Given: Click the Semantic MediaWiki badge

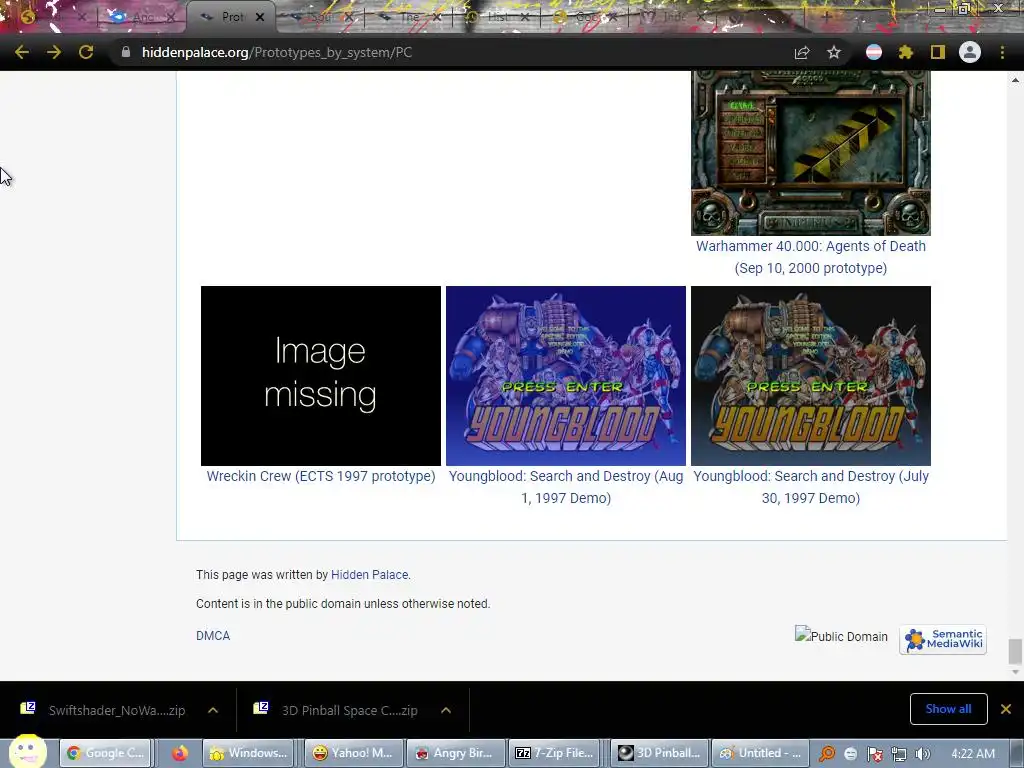Looking at the screenshot, I should coord(942,639).
